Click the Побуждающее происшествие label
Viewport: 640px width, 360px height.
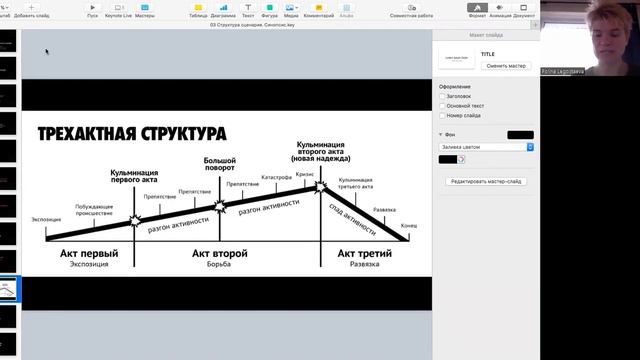[x=94, y=210]
